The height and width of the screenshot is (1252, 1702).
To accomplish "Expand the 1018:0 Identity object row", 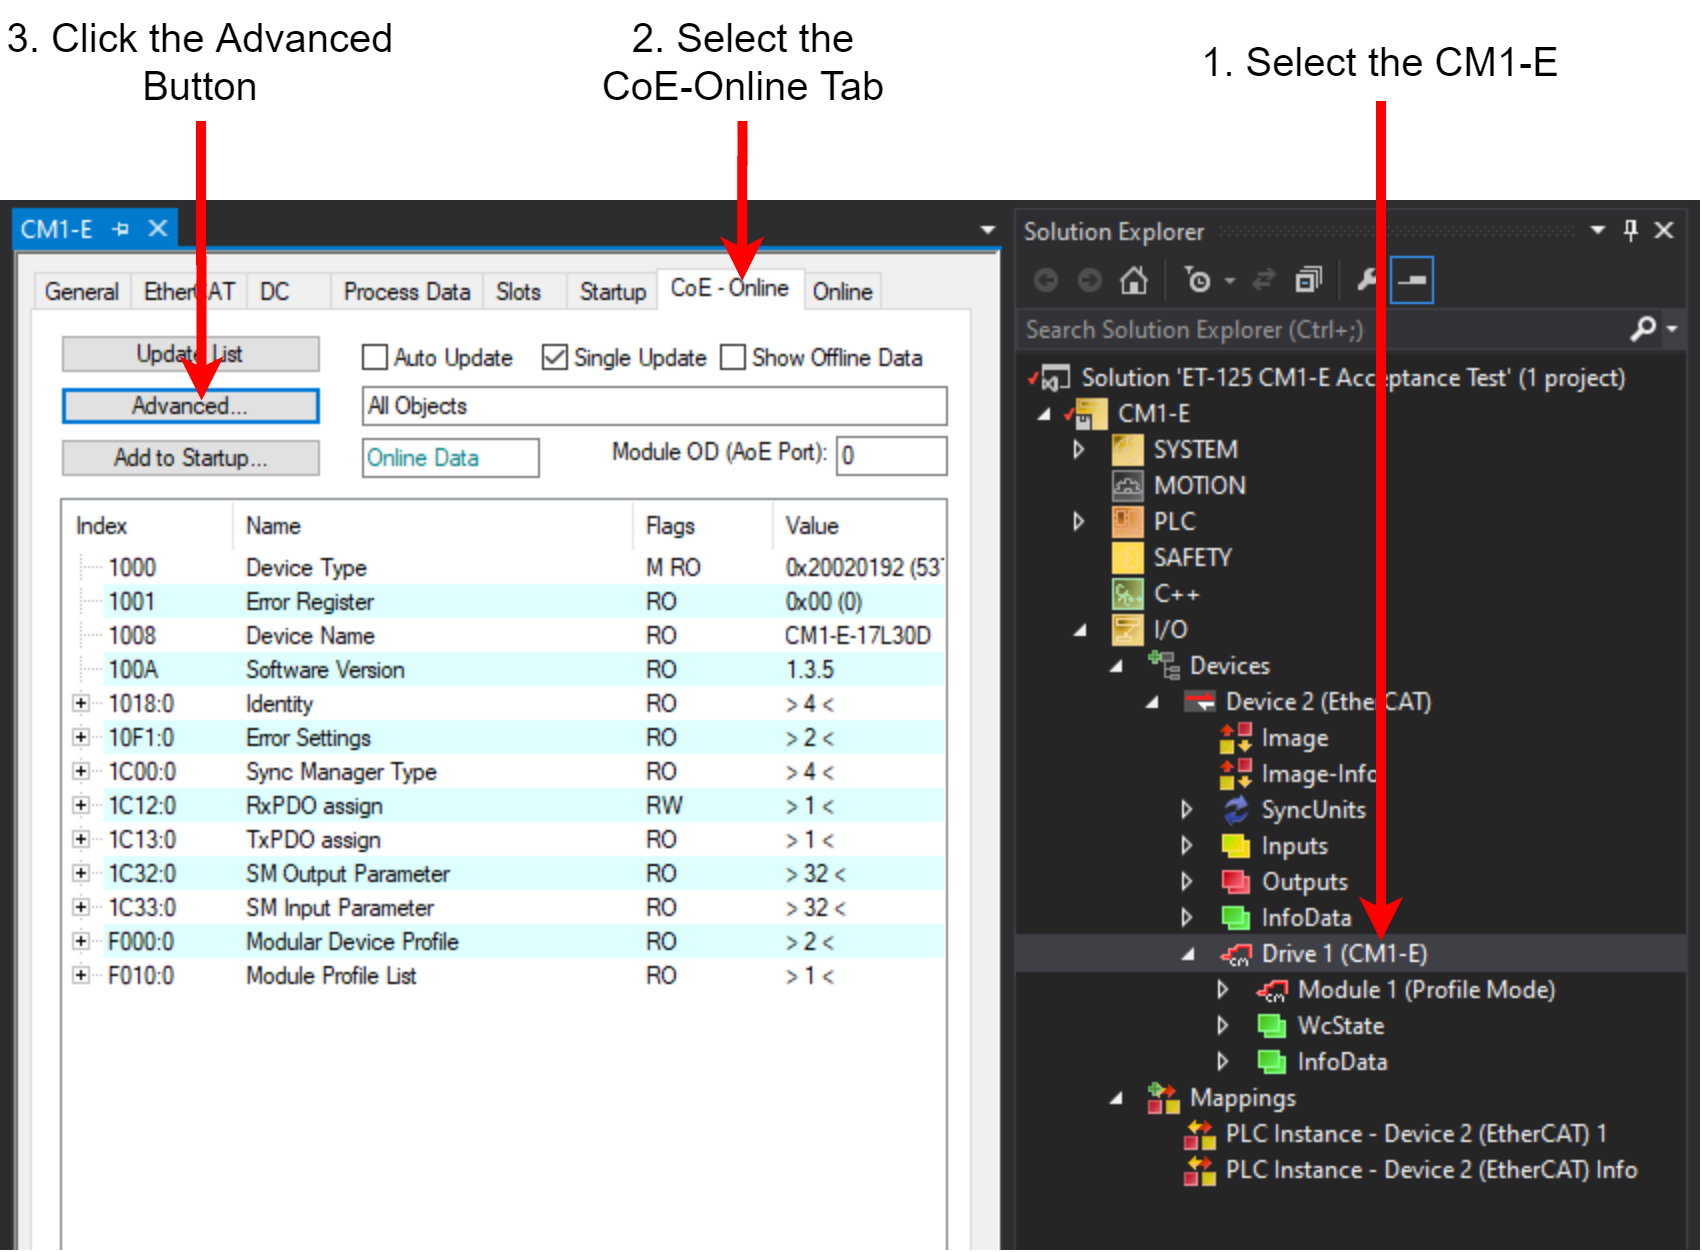I will click(81, 704).
